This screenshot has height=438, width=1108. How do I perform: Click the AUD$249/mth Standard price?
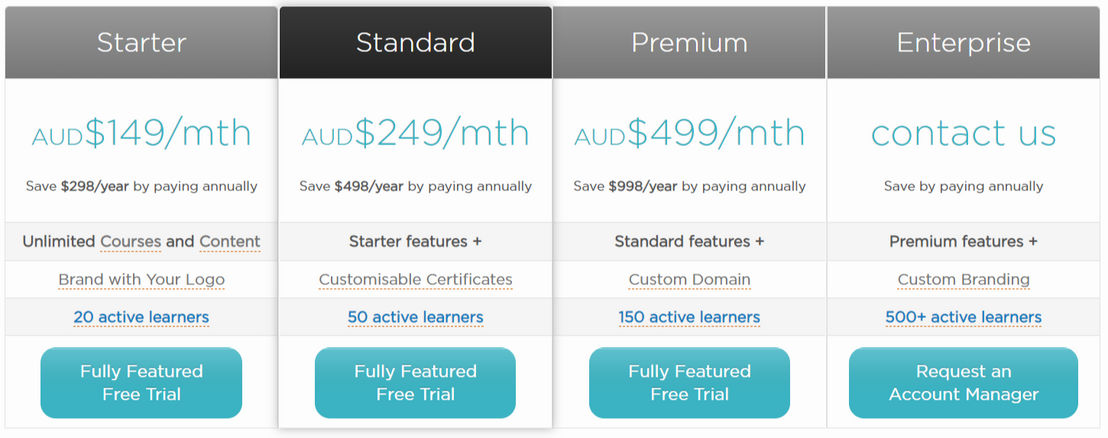coord(416,133)
